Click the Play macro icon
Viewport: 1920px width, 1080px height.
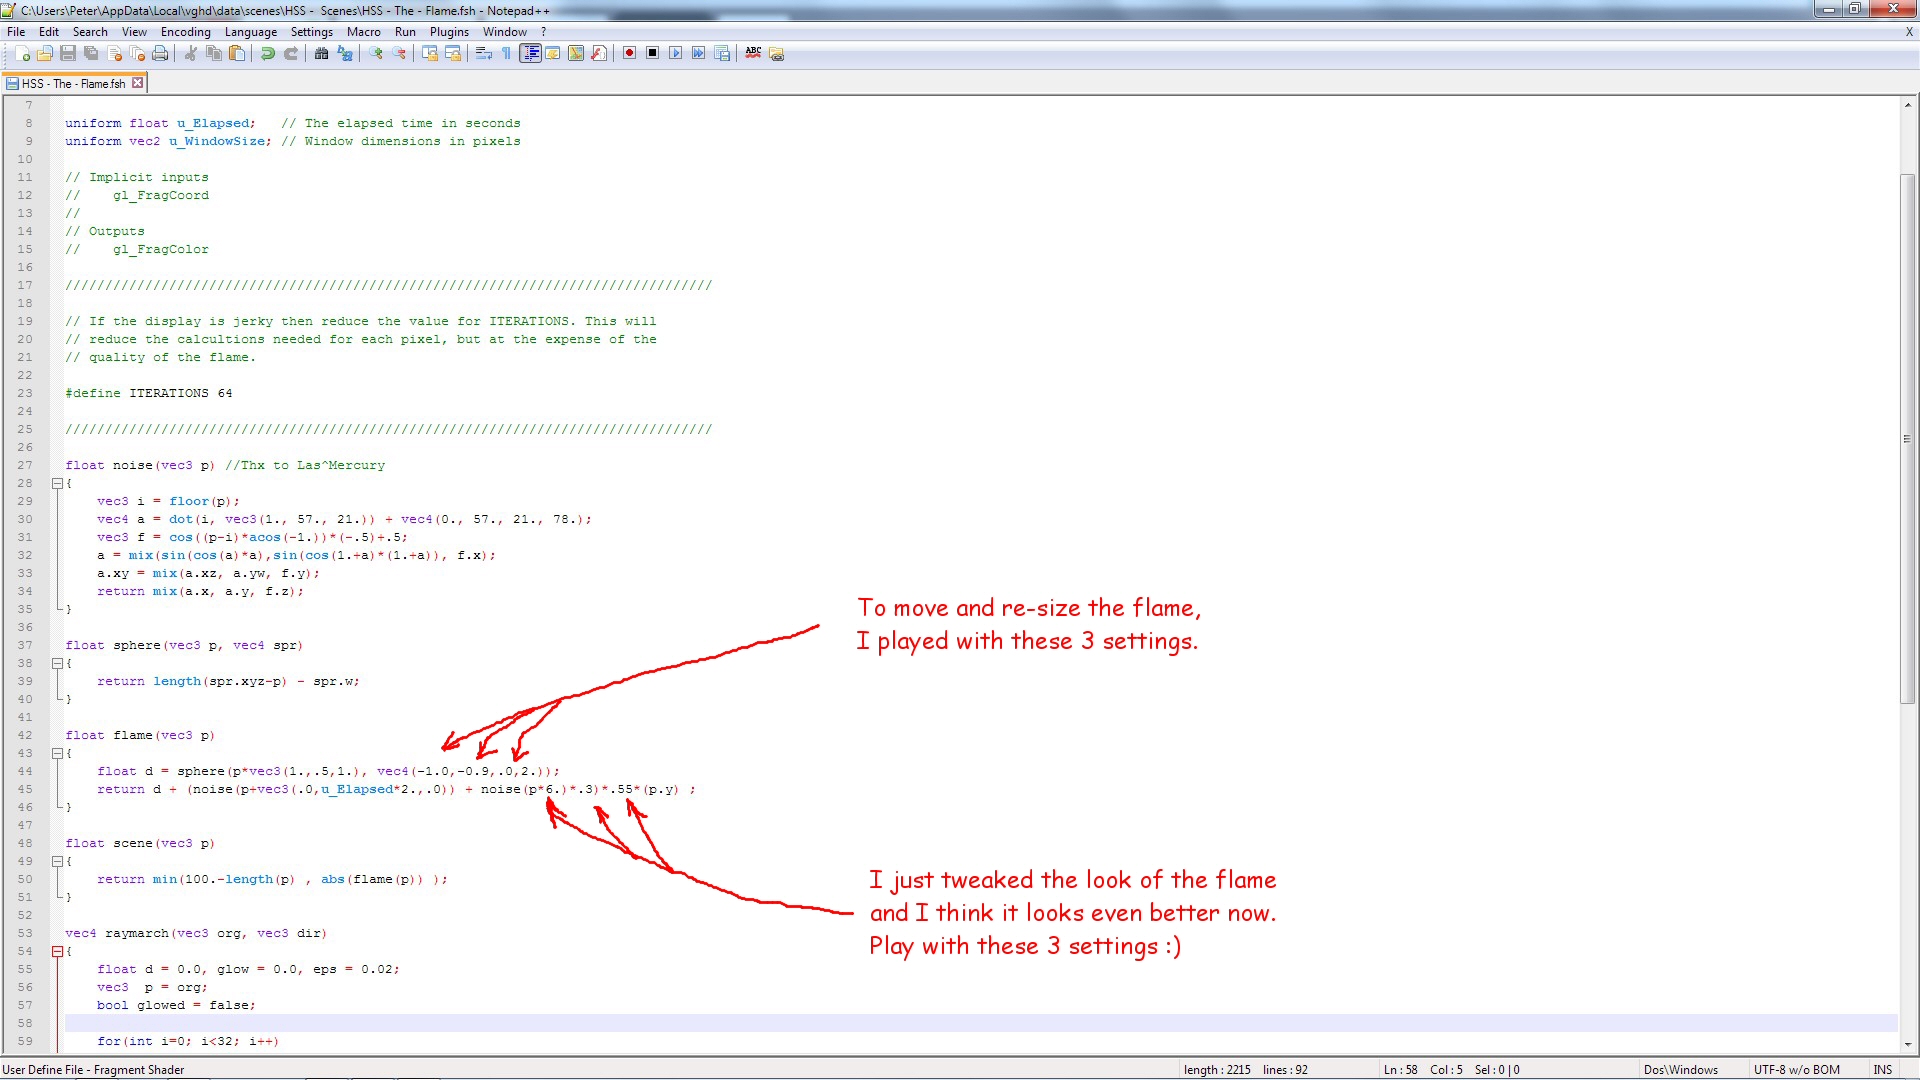[x=675, y=54]
